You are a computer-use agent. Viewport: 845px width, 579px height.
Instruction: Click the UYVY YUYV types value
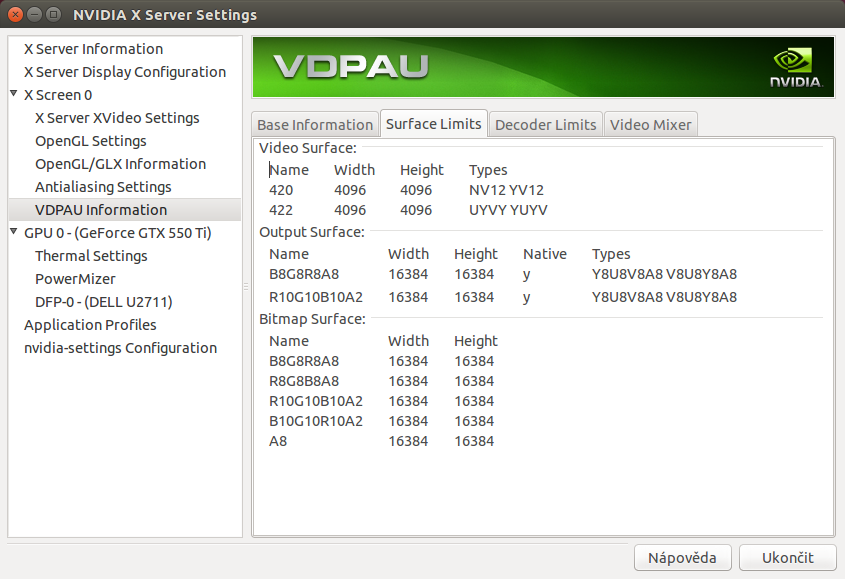coord(508,210)
